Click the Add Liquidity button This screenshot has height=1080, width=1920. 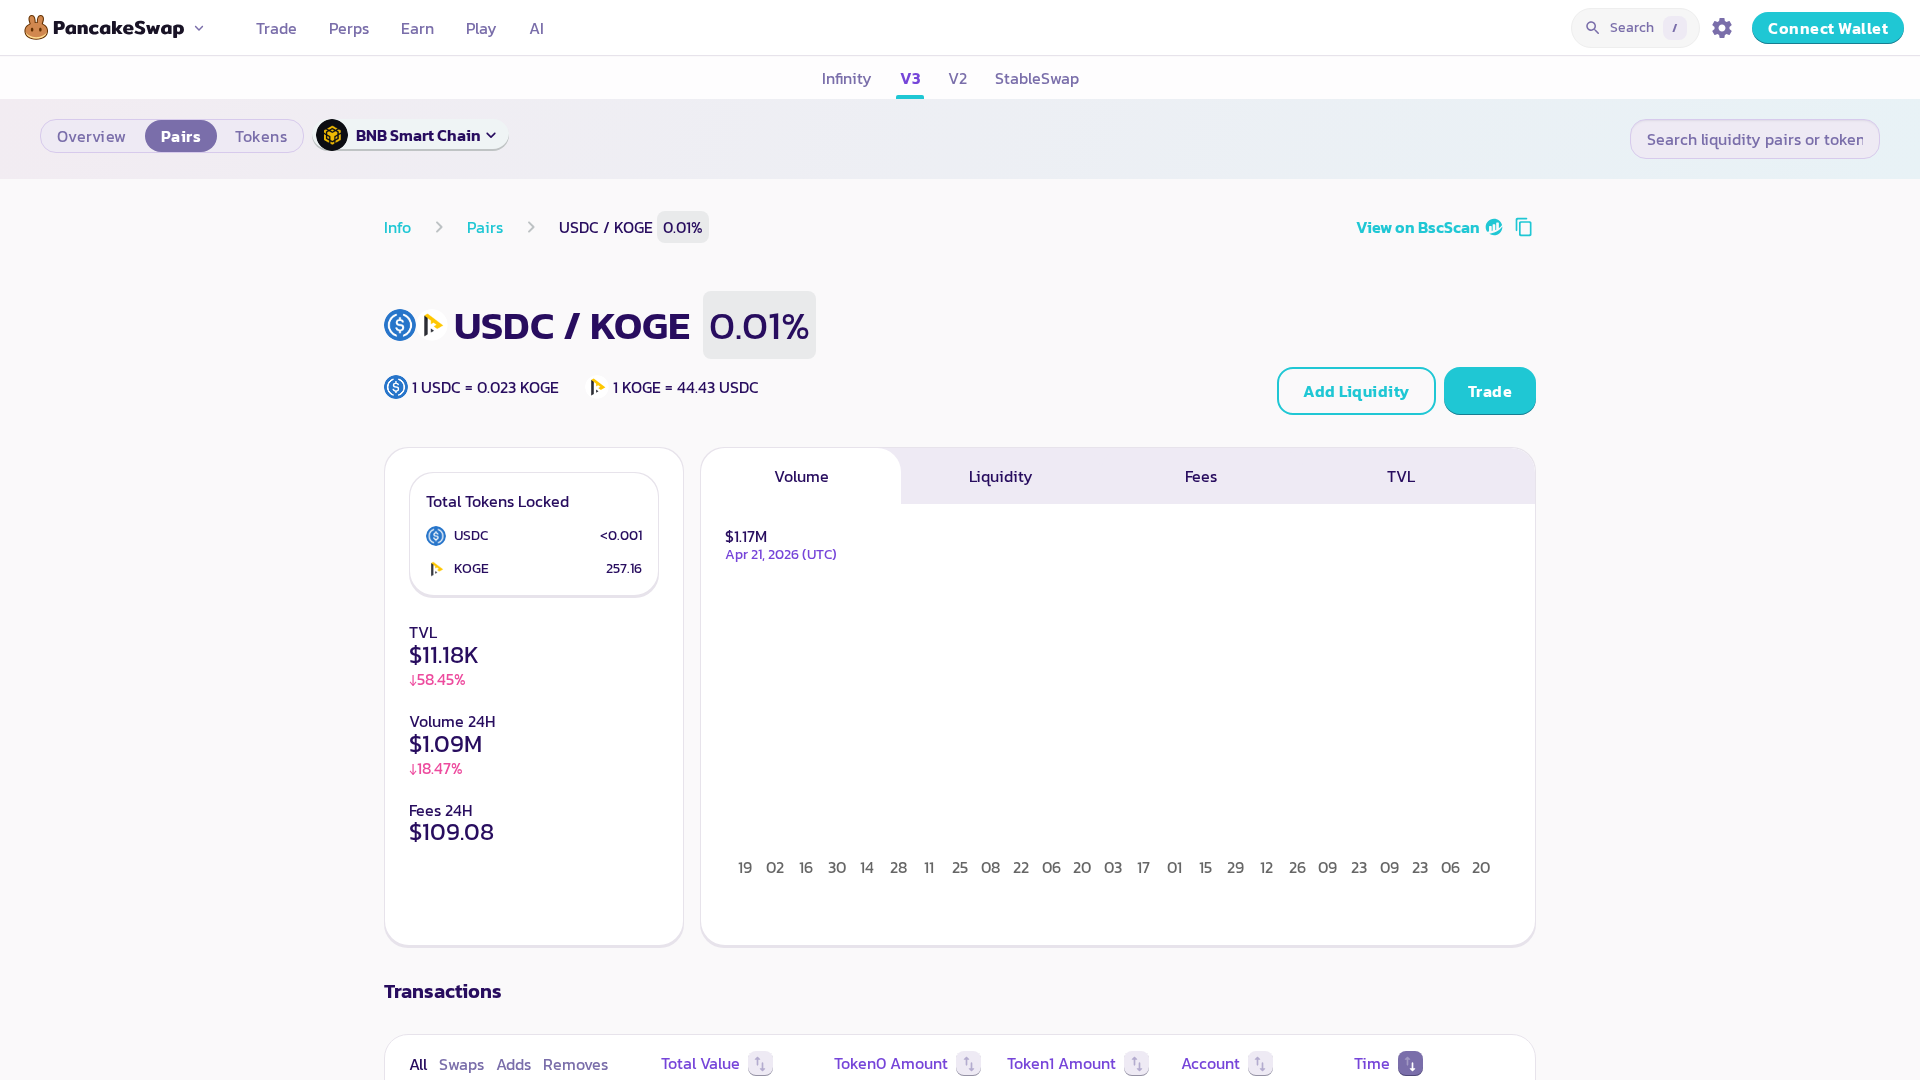tap(1356, 391)
